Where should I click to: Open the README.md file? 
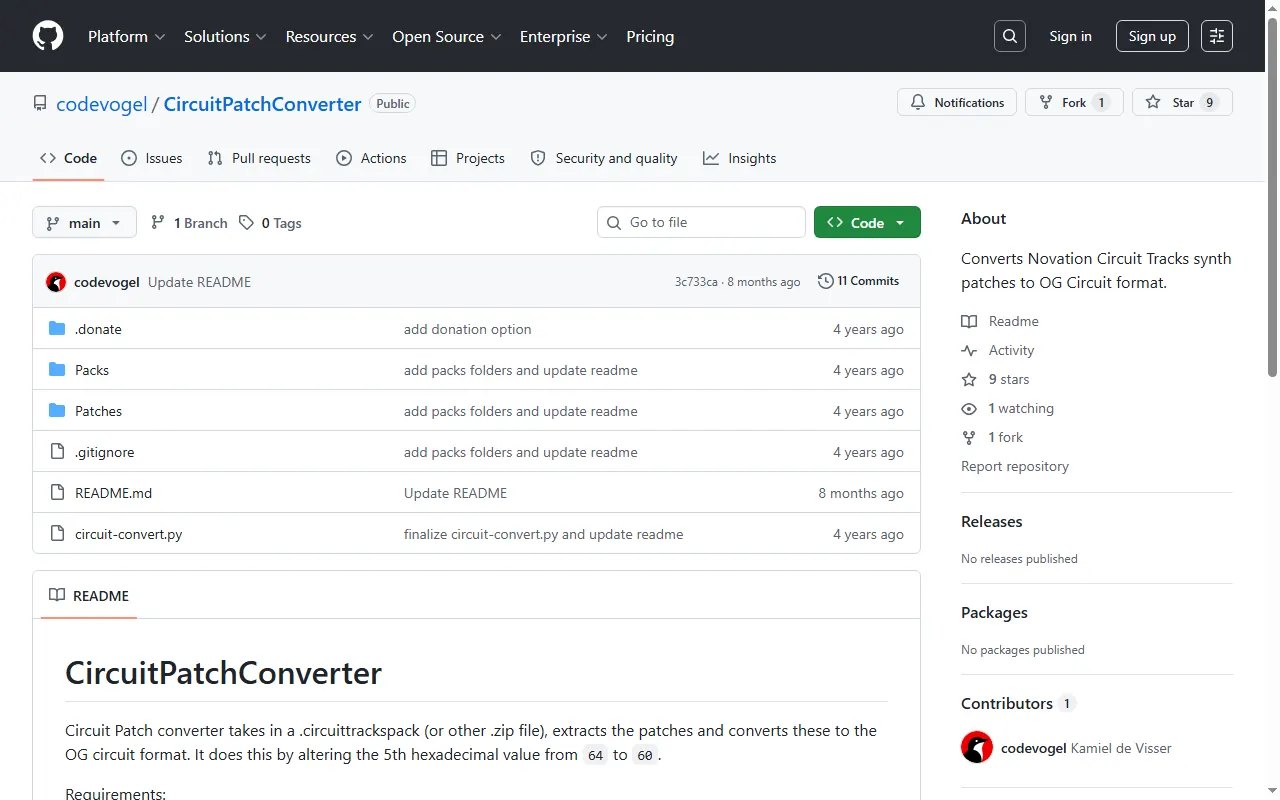[x=114, y=493]
